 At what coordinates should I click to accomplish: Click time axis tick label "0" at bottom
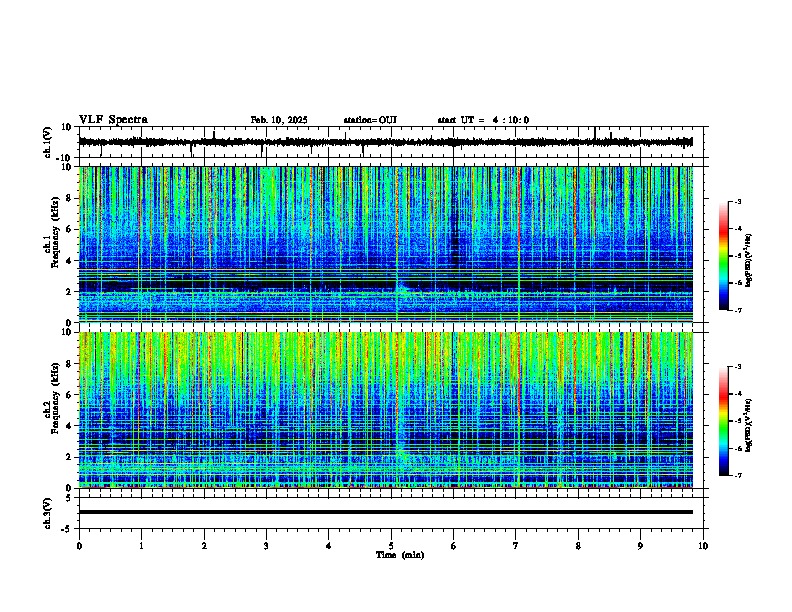tap(79, 546)
